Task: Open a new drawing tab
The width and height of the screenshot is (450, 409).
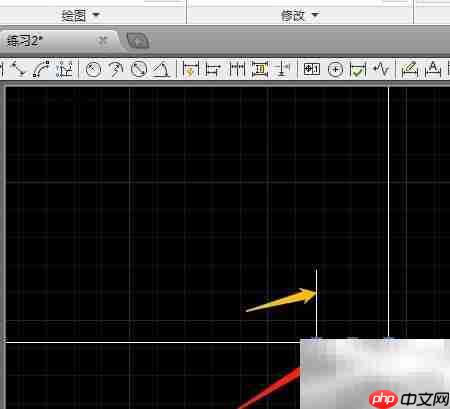Action: (139, 41)
